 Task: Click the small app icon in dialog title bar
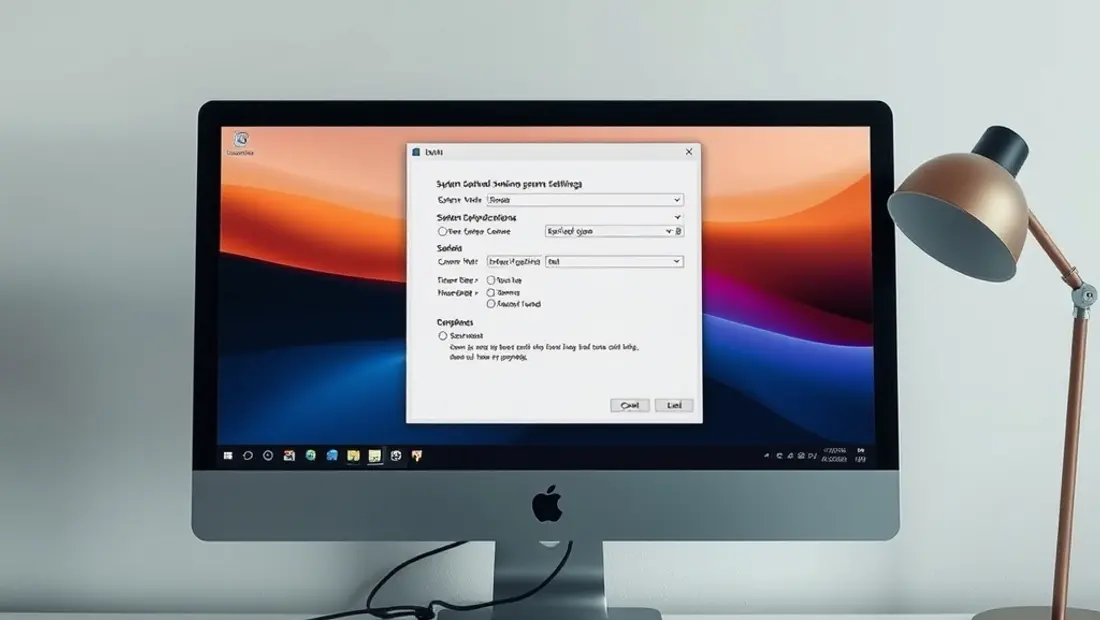(416, 151)
